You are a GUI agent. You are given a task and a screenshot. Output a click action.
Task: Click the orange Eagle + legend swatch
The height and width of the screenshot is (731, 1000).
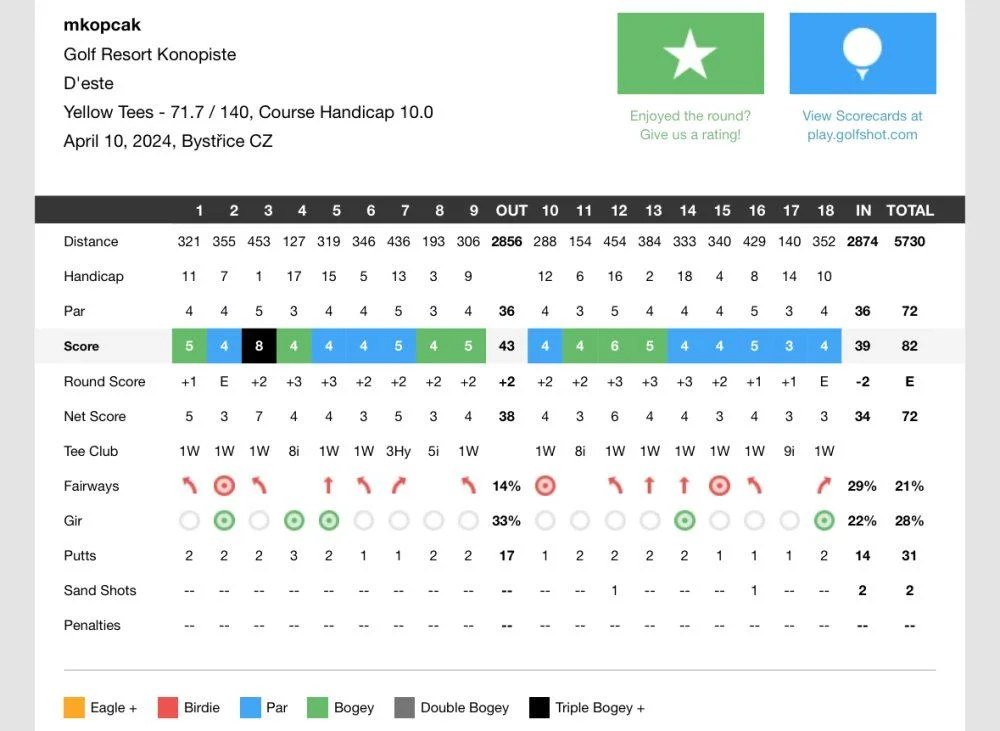pyautogui.click(x=74, y=707)
